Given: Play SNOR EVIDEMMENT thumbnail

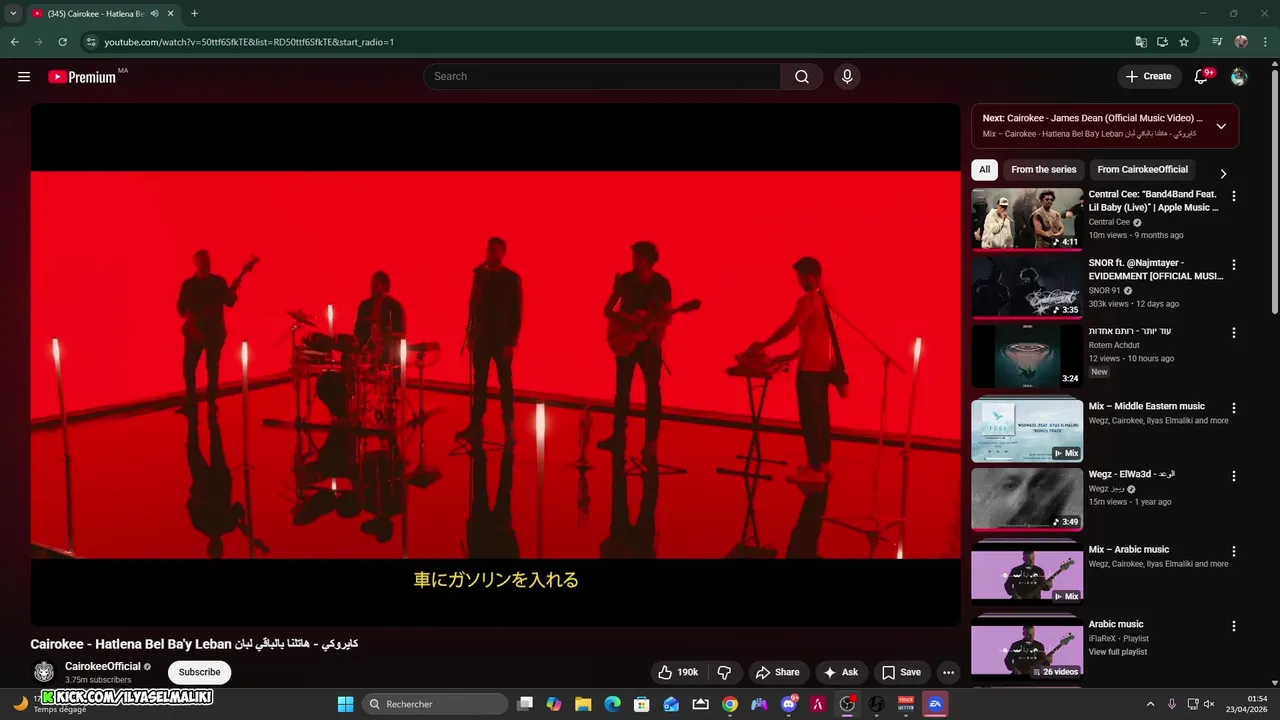Looking at the screenshot, I should point(1027,286).
